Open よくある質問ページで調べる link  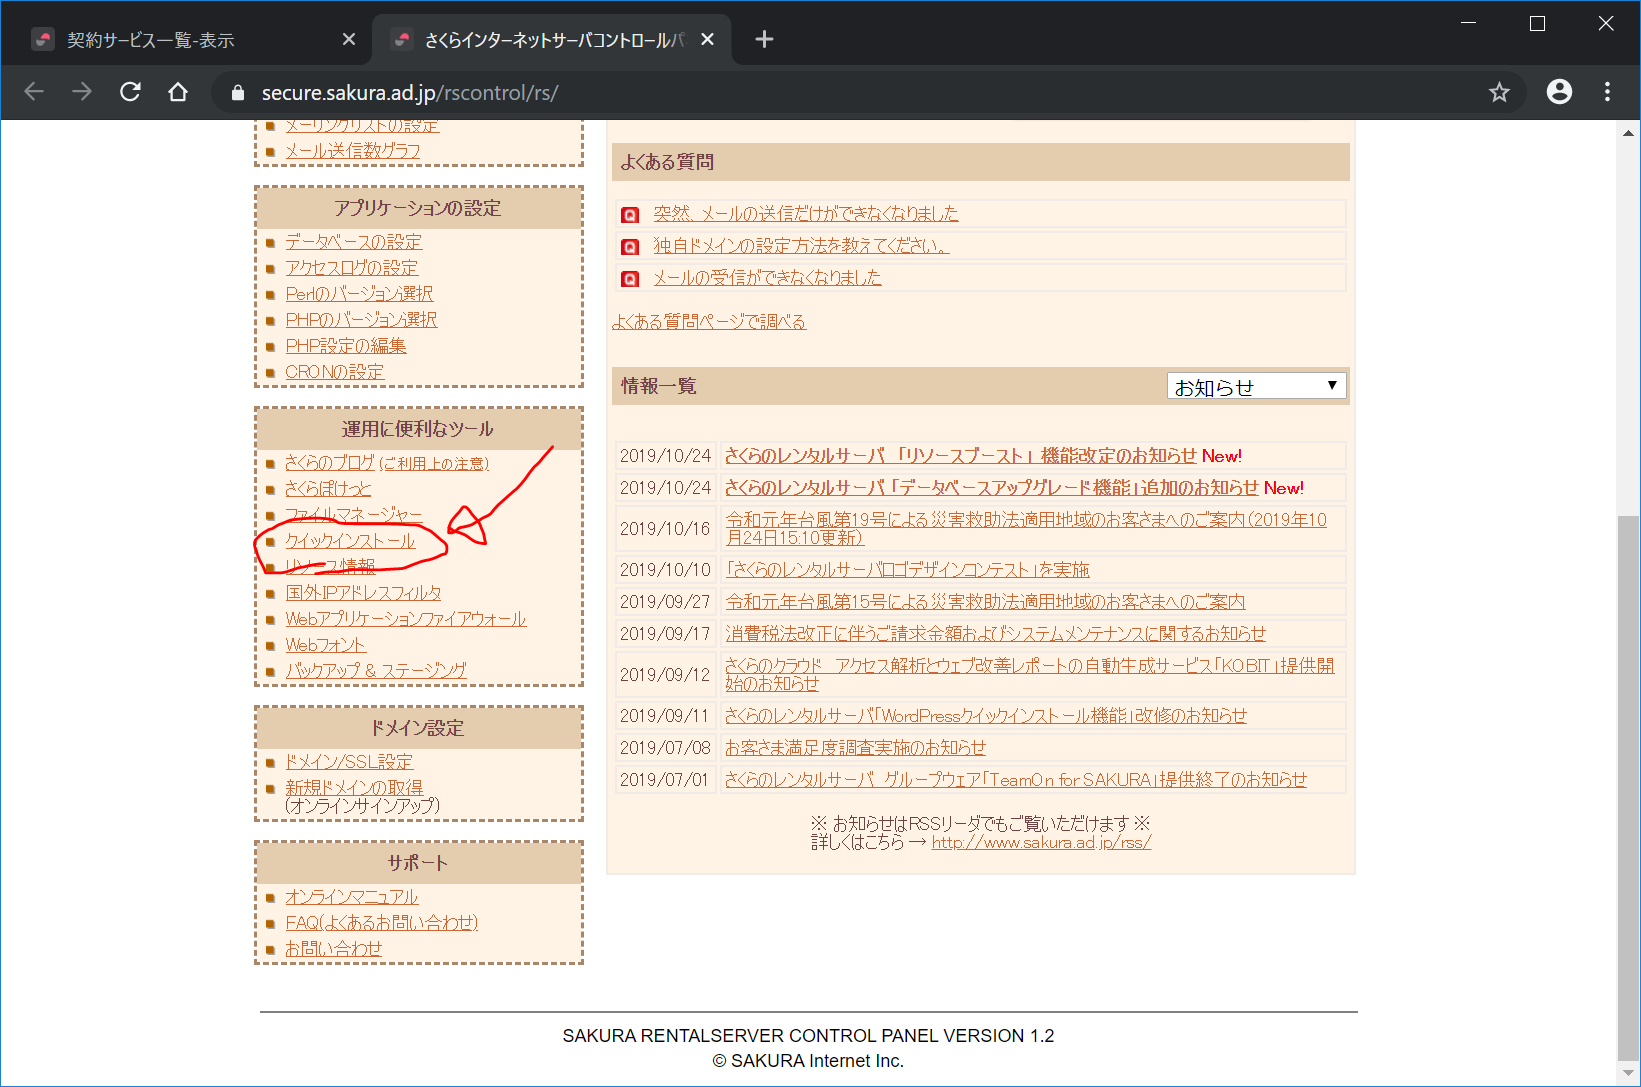pyautogui.click(x=709, y=321)
